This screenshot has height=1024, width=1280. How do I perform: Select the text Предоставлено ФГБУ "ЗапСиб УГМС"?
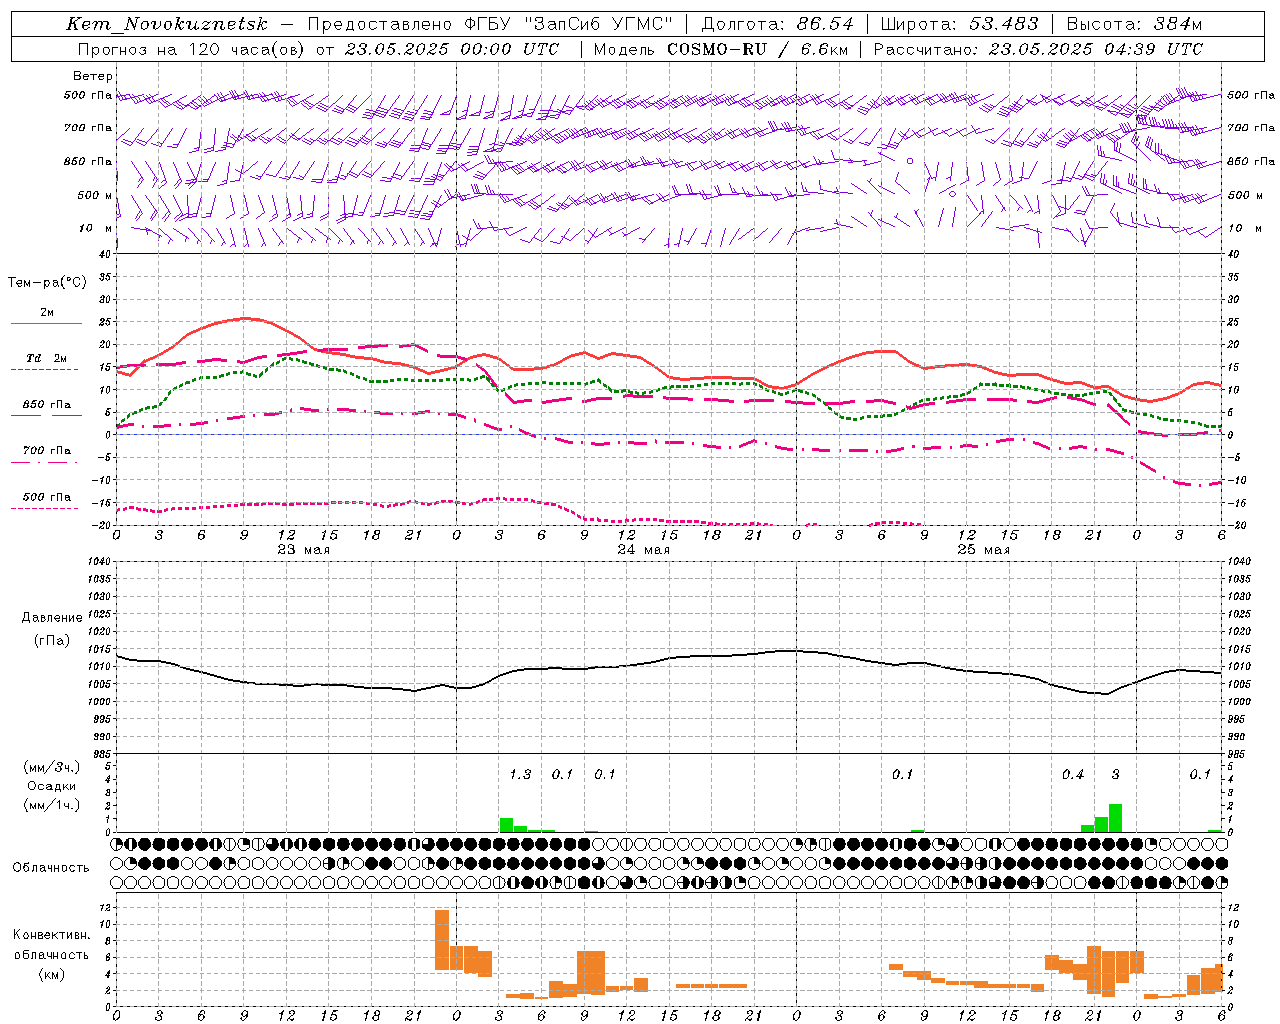(x=490, y=24)
